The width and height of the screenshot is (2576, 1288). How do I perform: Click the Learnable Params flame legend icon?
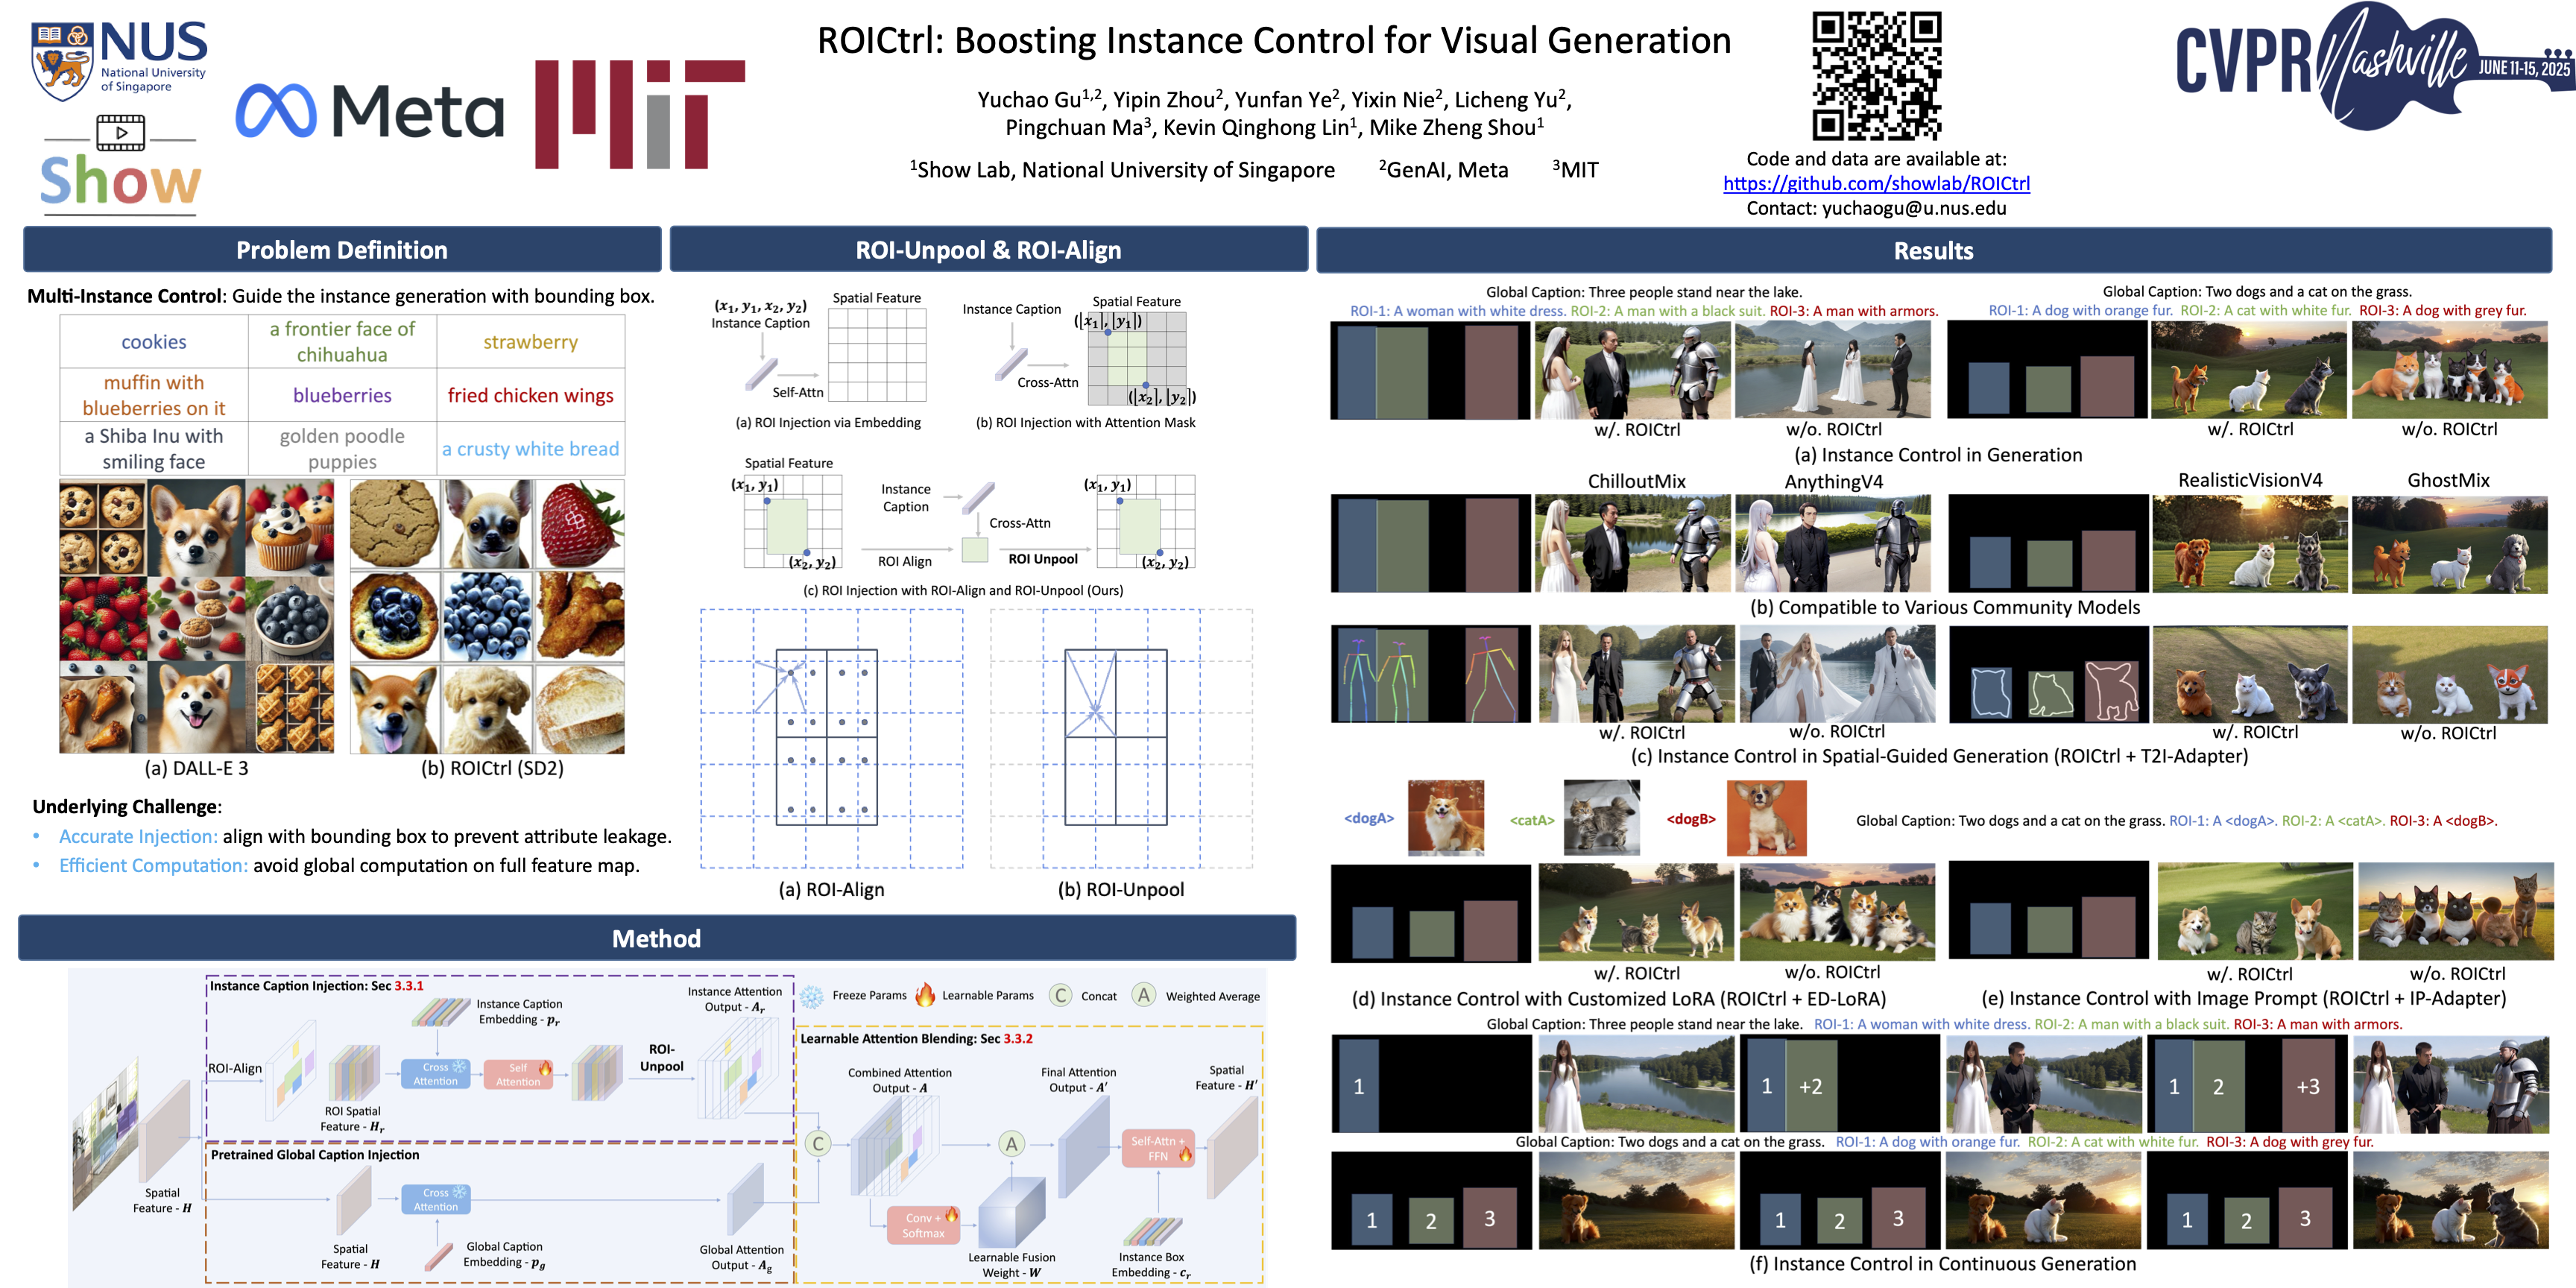(925, 995)
